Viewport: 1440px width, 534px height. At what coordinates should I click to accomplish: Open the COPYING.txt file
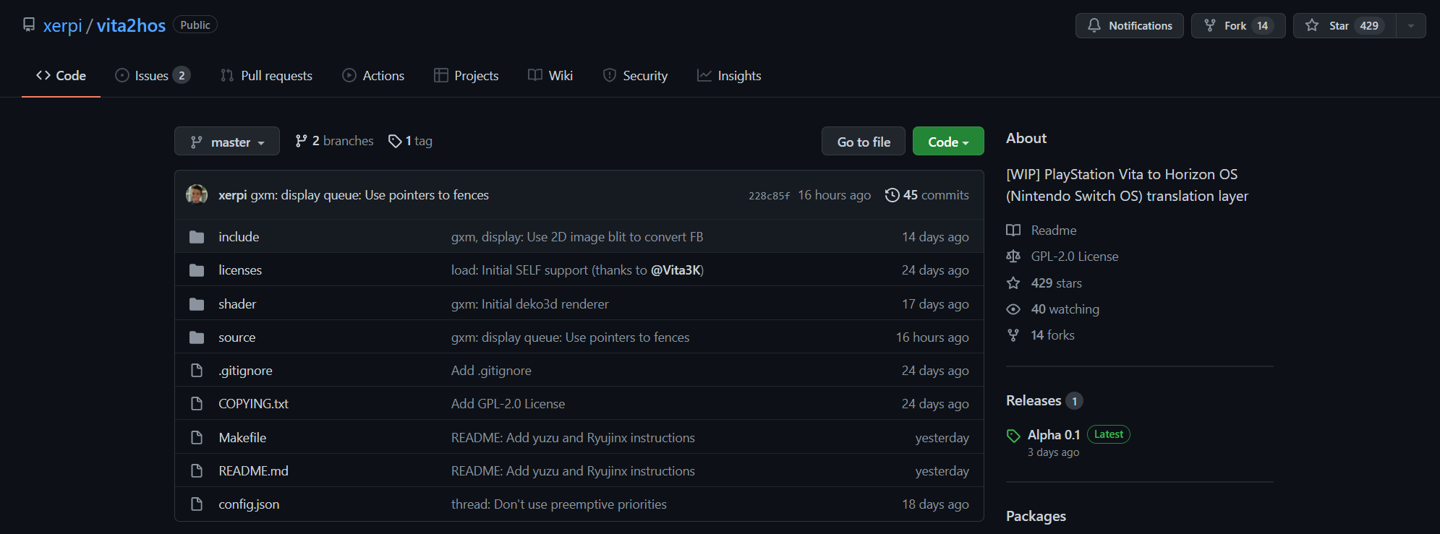click(x=253, y=404)
